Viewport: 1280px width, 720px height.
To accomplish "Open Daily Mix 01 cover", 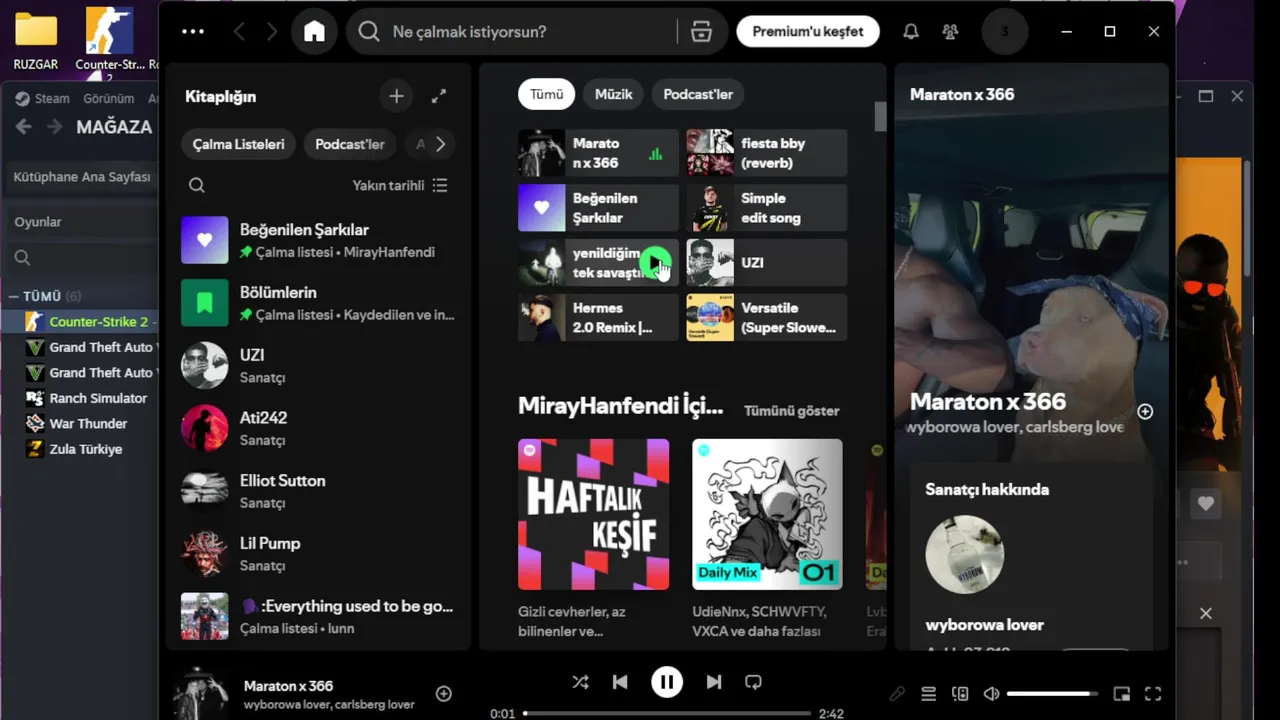I will click(x=767, y=514).
